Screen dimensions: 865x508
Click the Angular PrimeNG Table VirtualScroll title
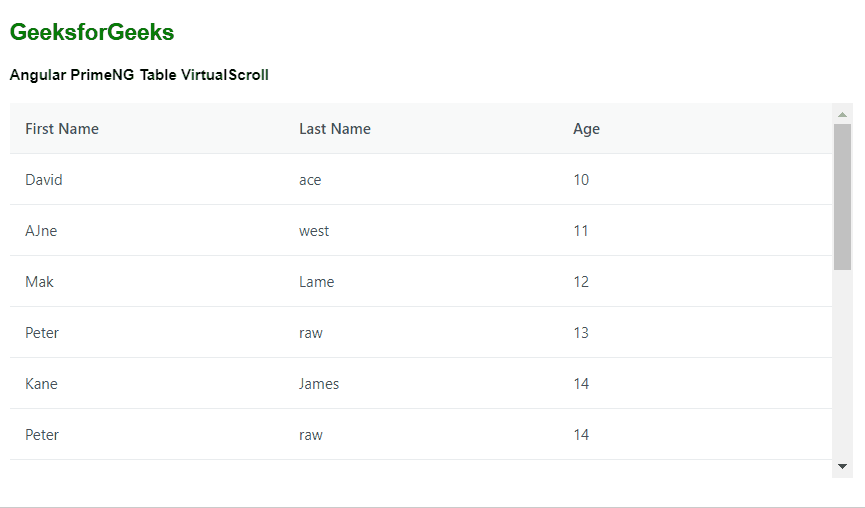[139, 75]
